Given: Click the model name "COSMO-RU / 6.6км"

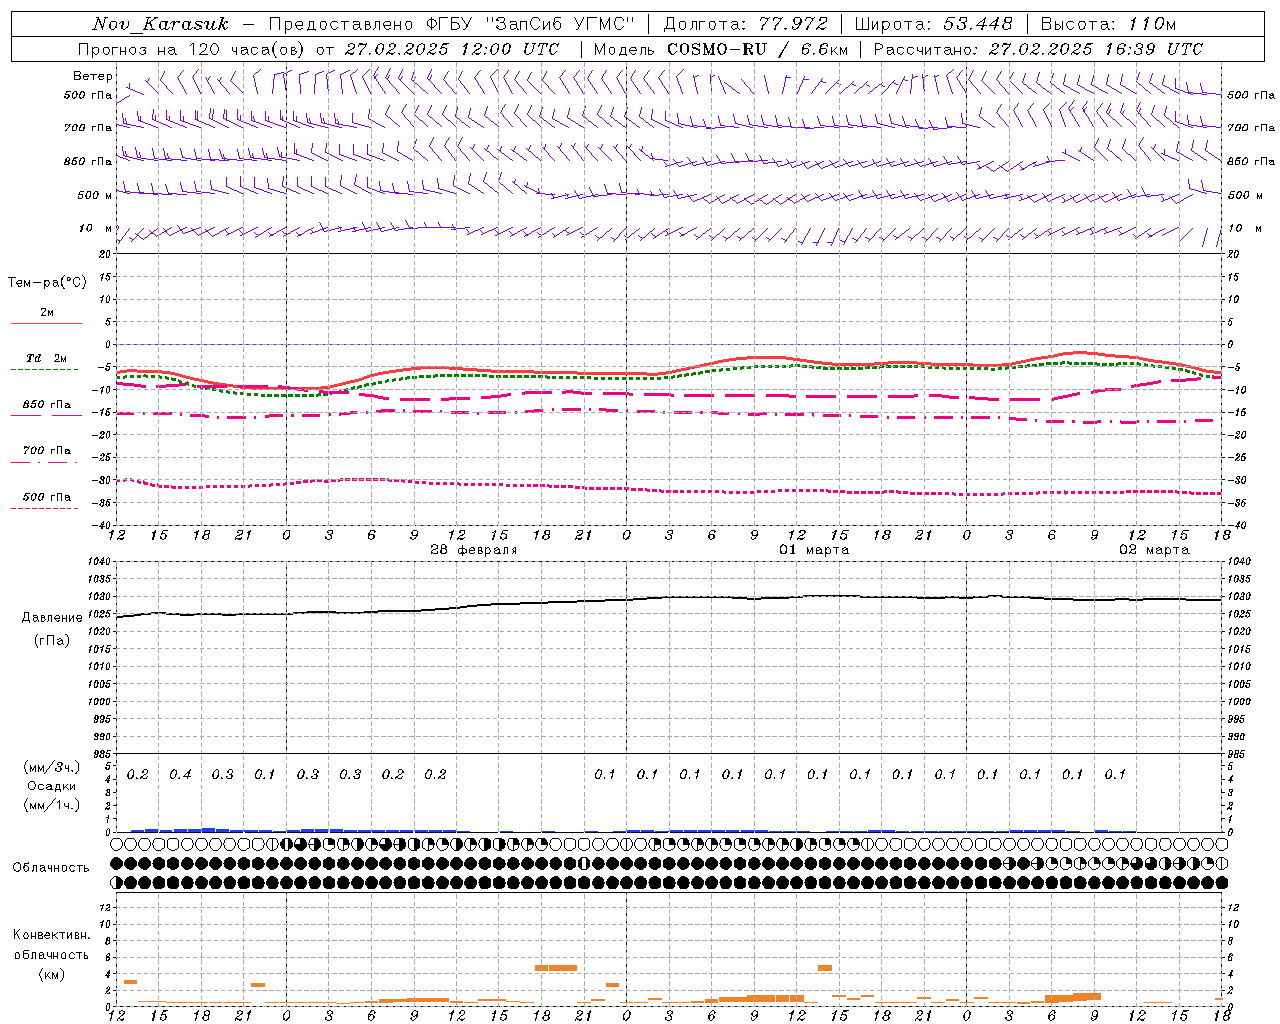Looking at the screenshot, I should click(756, 49).
